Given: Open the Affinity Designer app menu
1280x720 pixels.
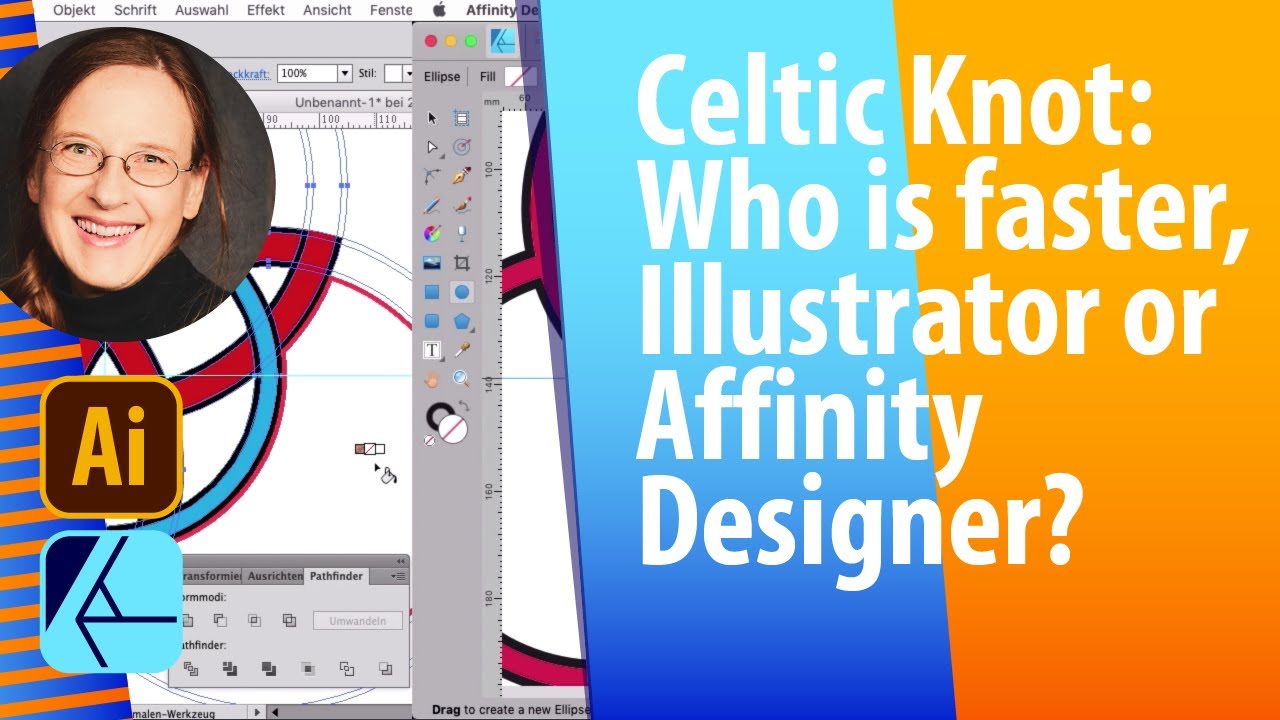Looking at the screenshot, I should click(x=503, y=10).
